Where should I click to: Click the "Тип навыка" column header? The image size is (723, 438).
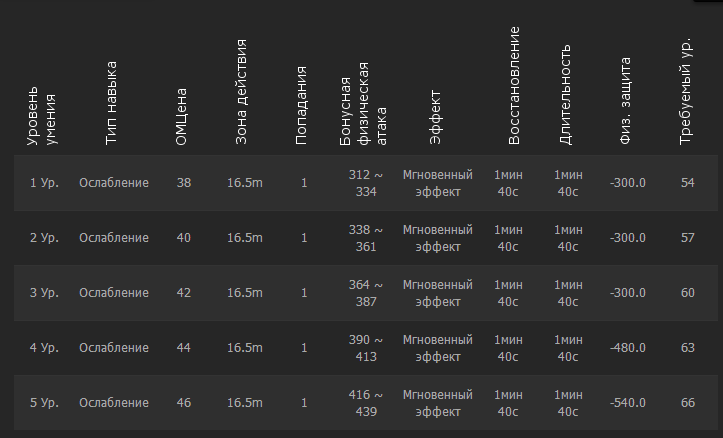pyautogui.click(x=111, y=104)
